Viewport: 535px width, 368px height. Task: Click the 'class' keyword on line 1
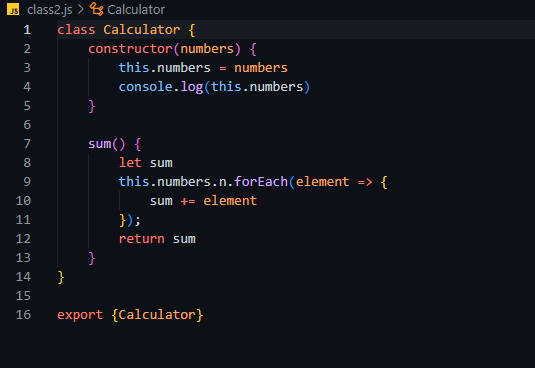76,30
